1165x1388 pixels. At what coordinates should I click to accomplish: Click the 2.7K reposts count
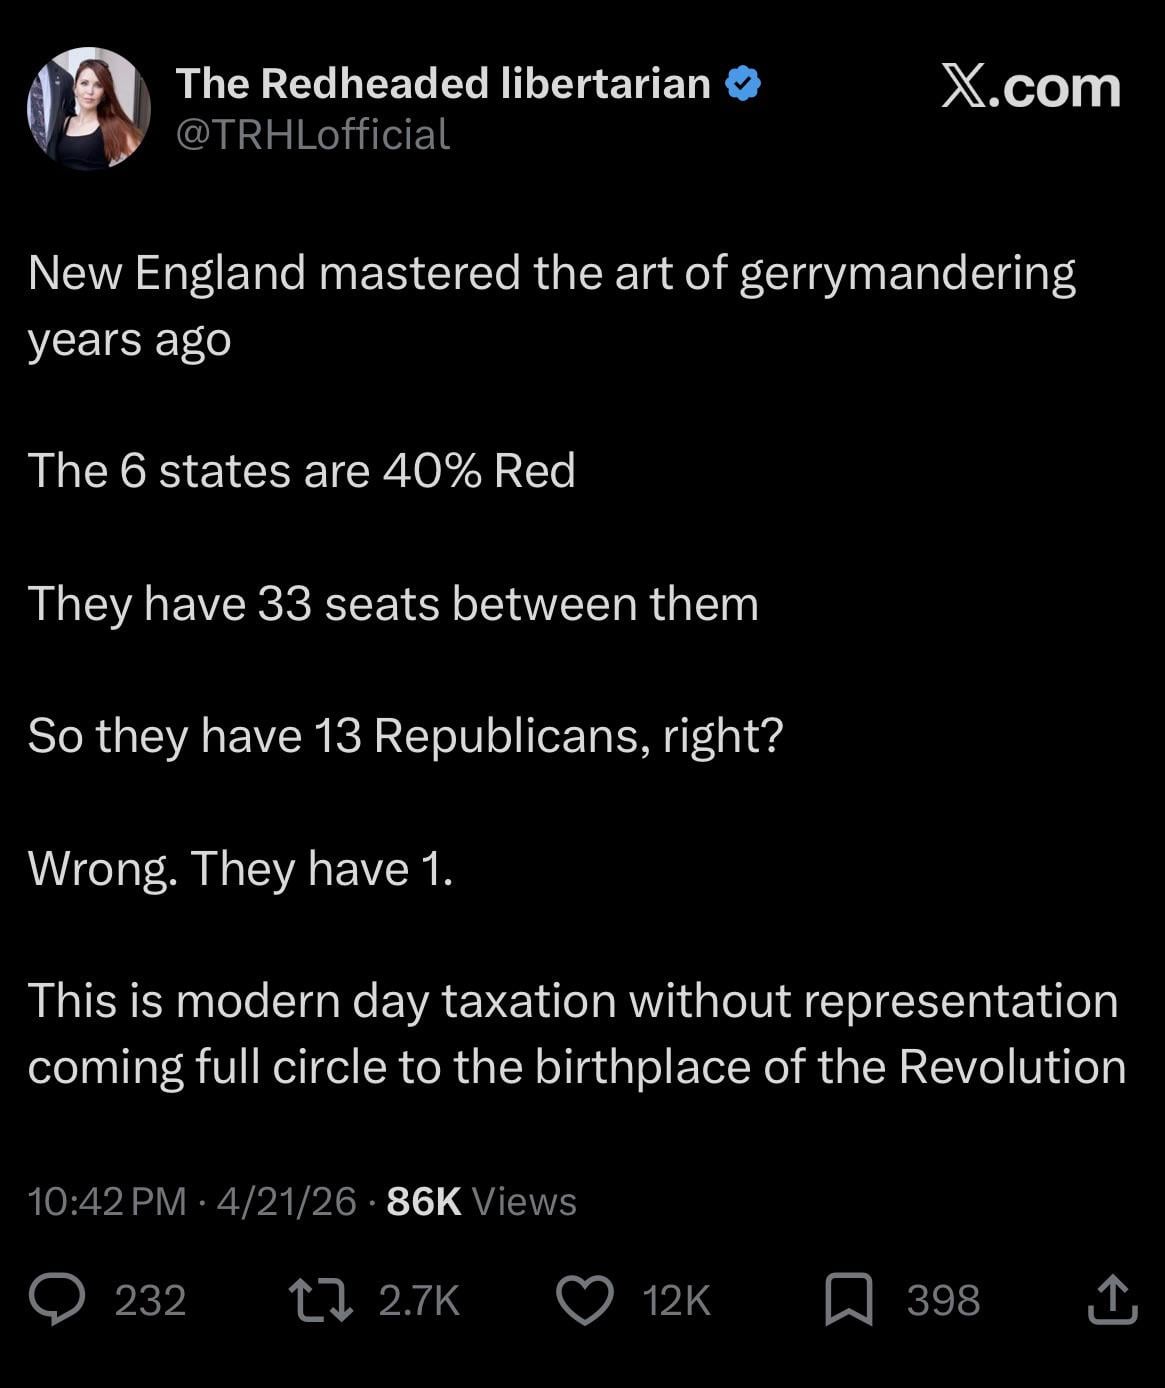(419, 1301)
